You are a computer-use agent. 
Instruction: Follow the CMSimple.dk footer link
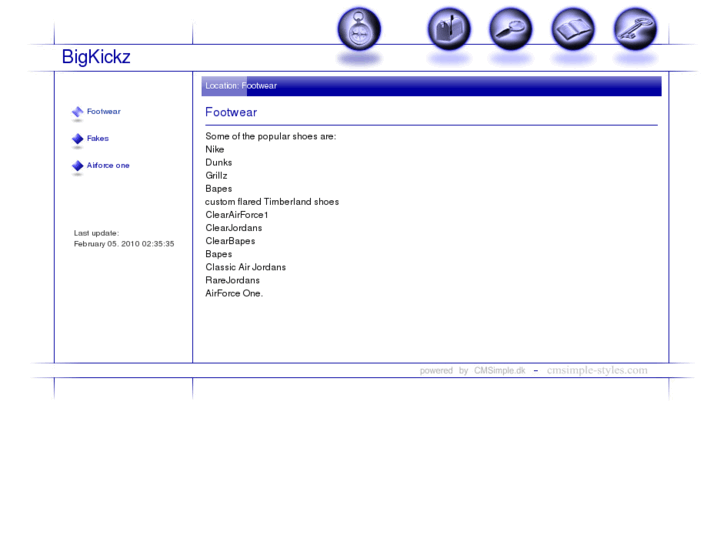[499, 371]
